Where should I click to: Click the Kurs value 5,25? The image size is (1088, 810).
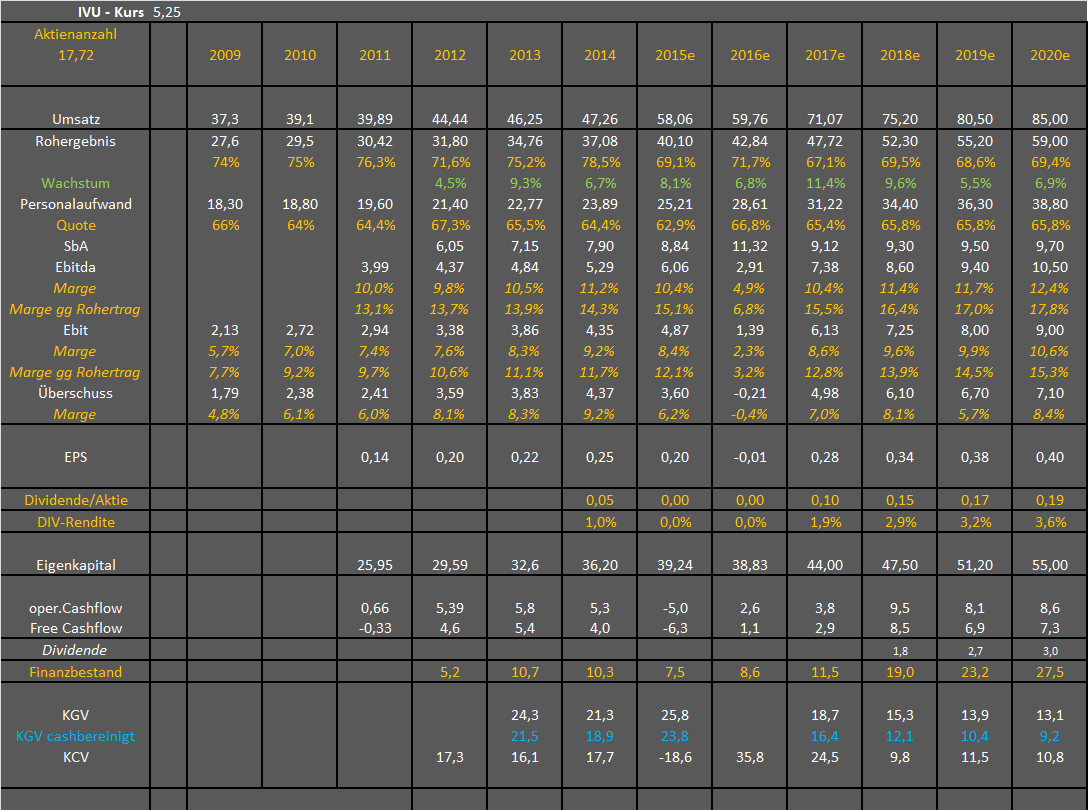[x=167, y=12]
